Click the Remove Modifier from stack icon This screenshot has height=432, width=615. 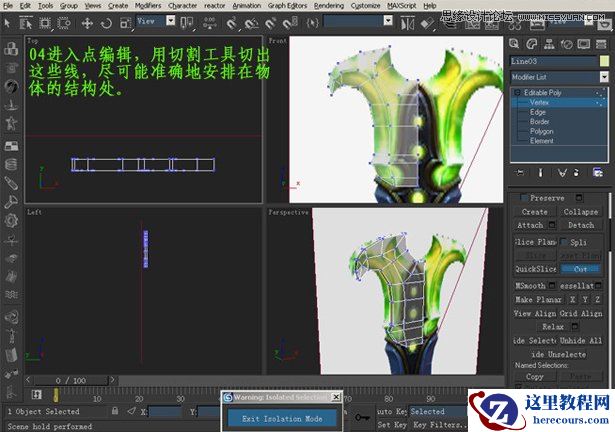tap(577, 173)
